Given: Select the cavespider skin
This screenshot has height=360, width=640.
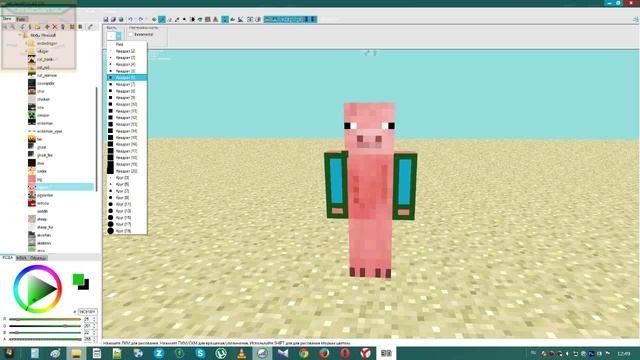Looking at the screenshot, I should click(x=45, y=83).
